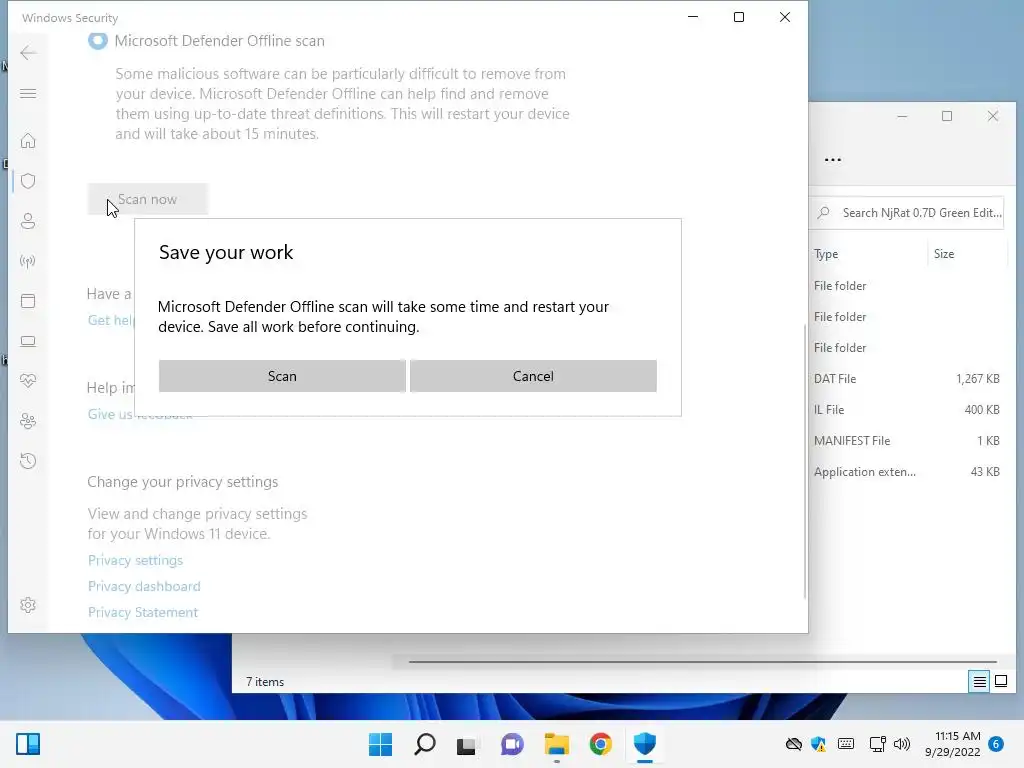Select Microsoft Defender Offline scan radio button
Screen dimensions: 1024x768
click(98, 40)
